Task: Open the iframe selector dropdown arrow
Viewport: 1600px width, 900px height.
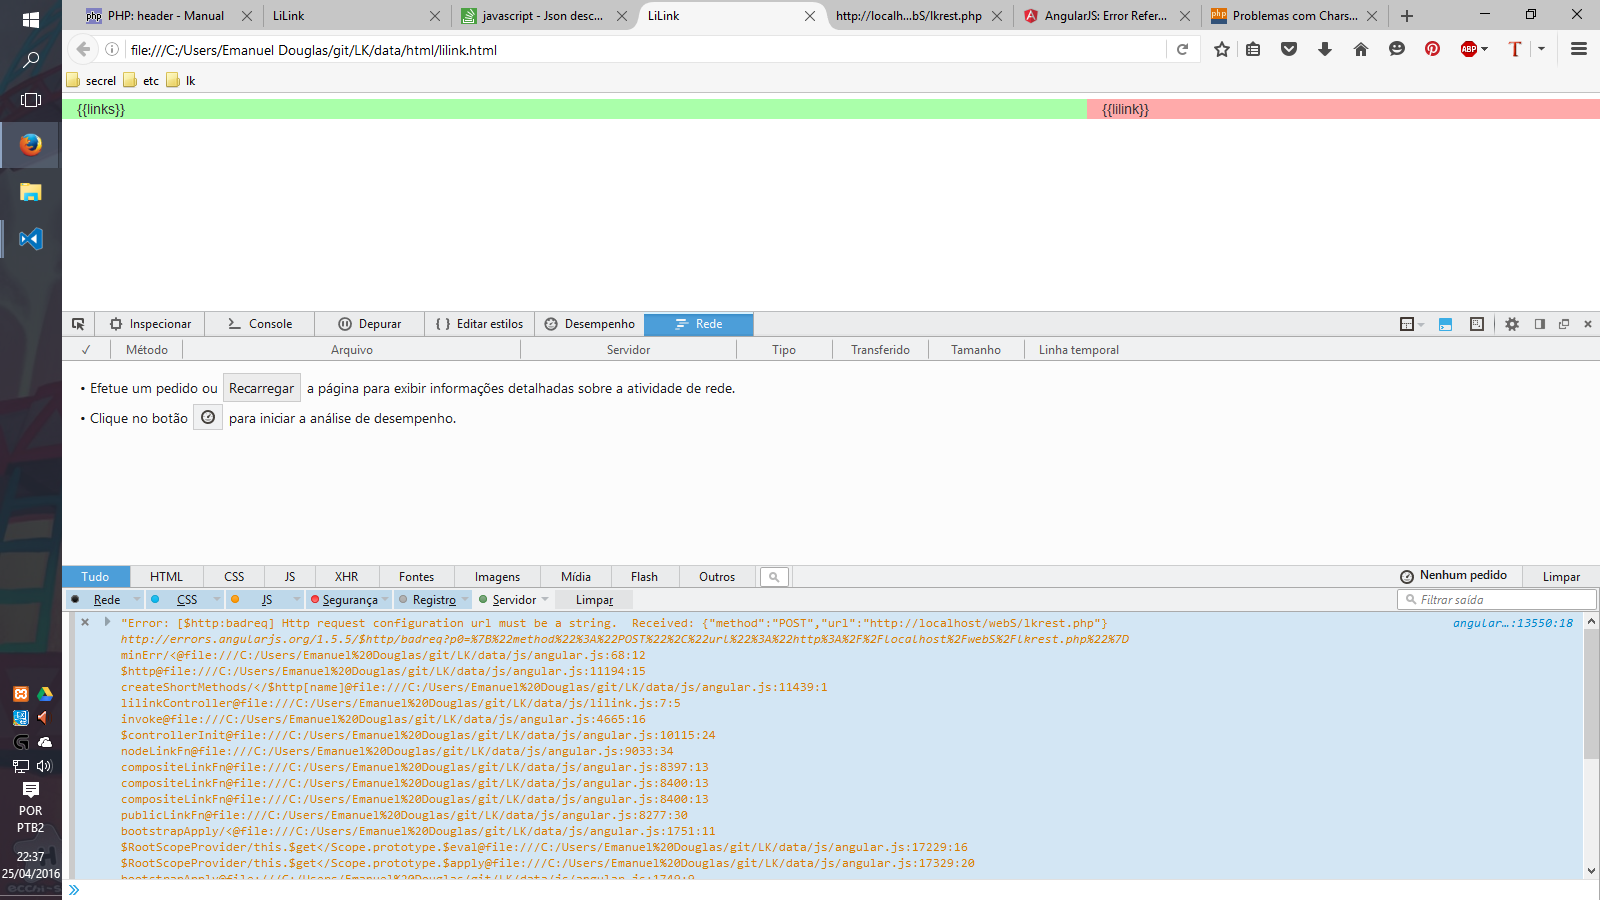Action: (1421, 325)
